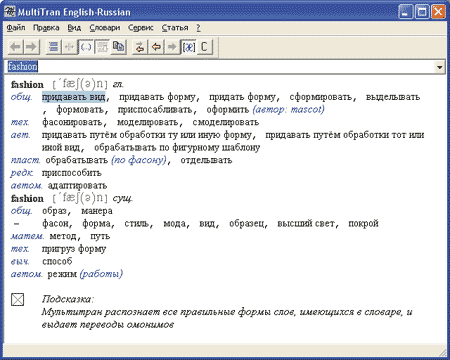The image size is (450, 360).
Task: Click the translation метод
Action: (63, 236)
